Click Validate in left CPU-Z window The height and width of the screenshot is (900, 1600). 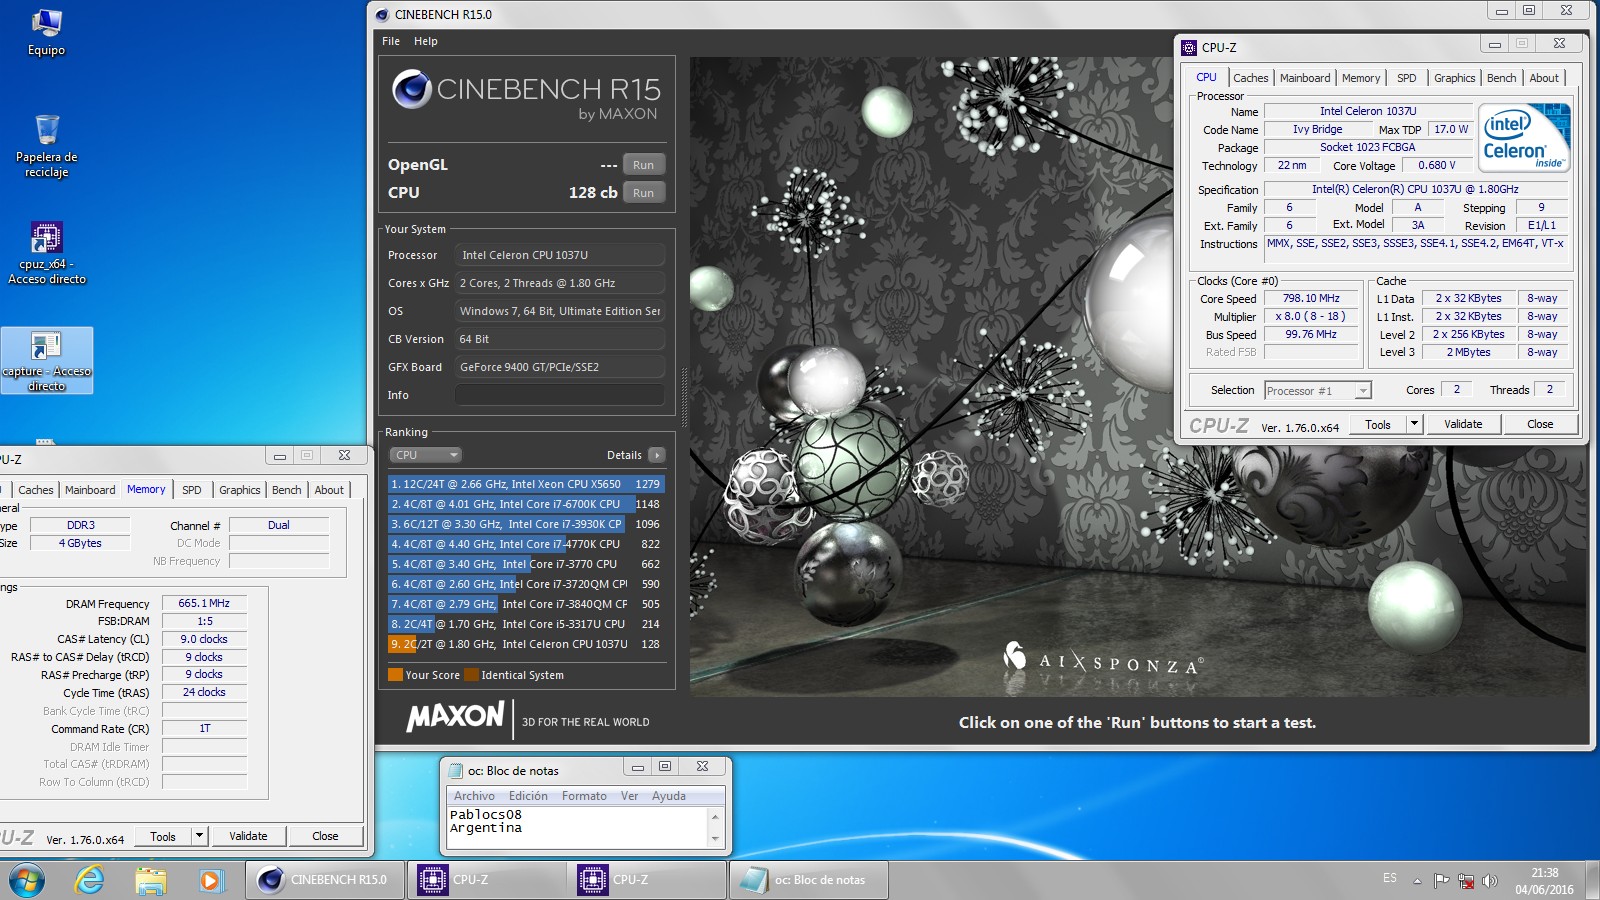[x=248, y=836]
